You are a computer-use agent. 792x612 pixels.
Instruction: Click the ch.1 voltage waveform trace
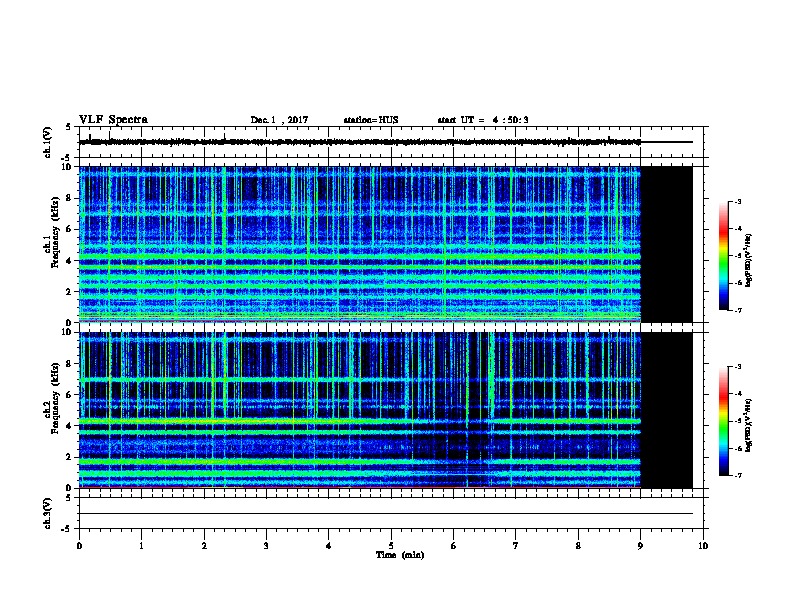(x=360, y=142)
